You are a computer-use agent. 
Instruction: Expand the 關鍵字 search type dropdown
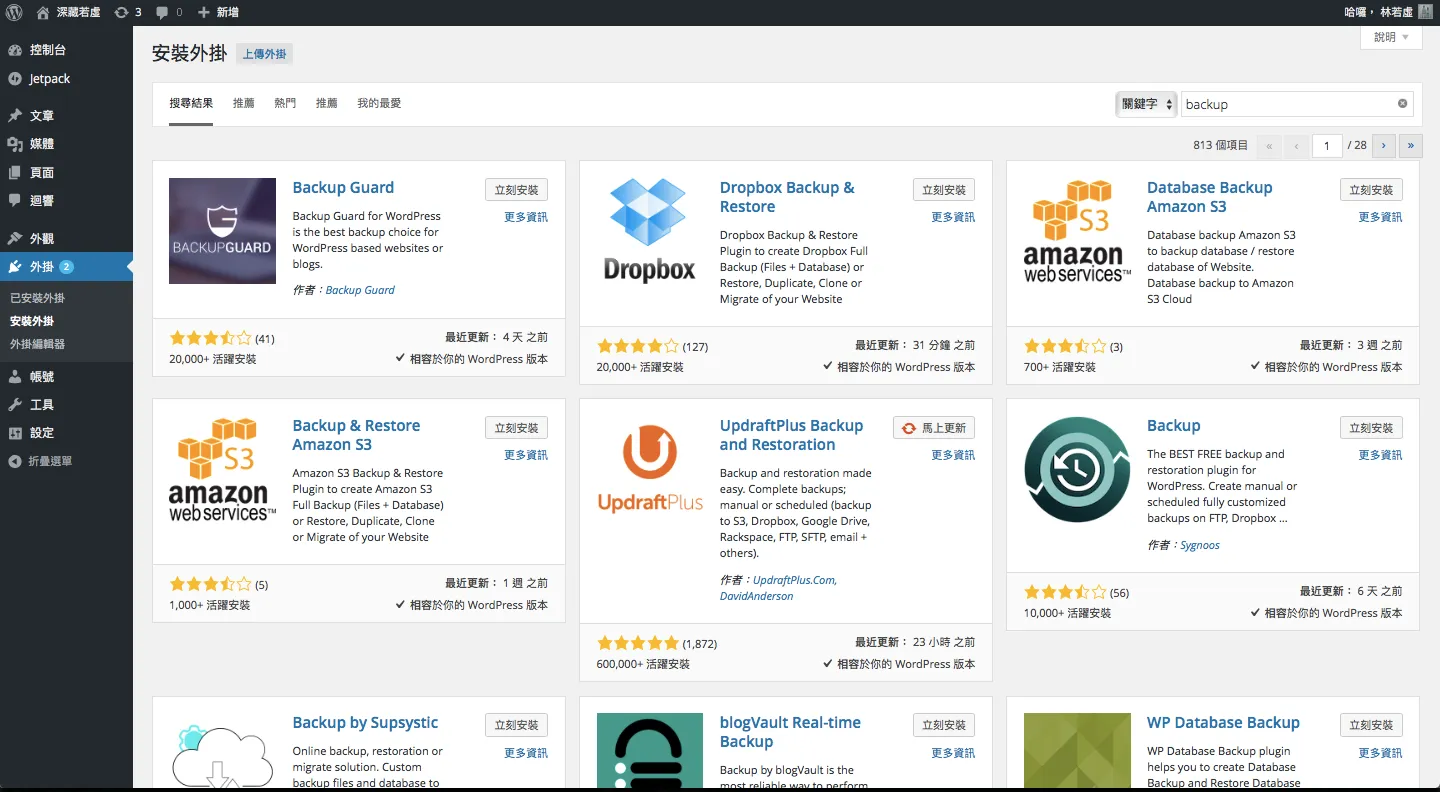[x=1145, y=104]
